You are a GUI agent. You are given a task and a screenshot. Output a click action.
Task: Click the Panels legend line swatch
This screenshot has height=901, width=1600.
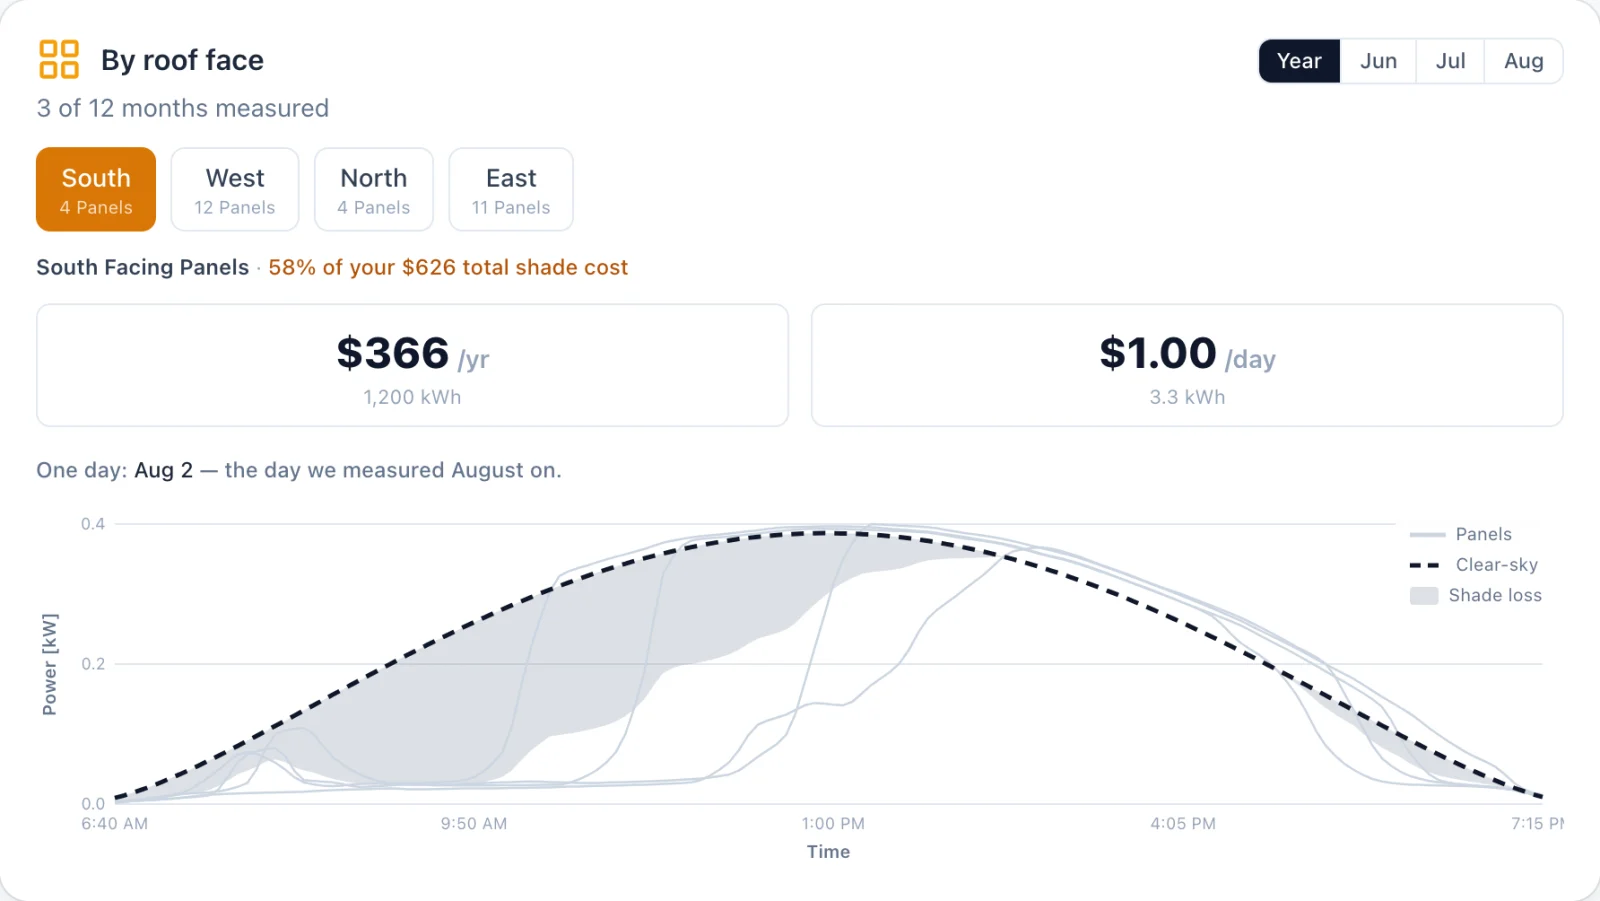coord(1427,534)
